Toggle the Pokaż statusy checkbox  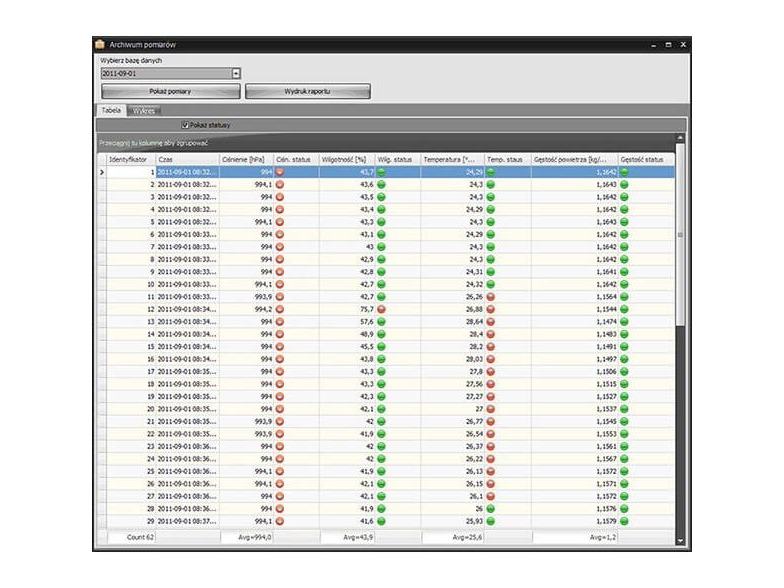click(x=186, y=125)
